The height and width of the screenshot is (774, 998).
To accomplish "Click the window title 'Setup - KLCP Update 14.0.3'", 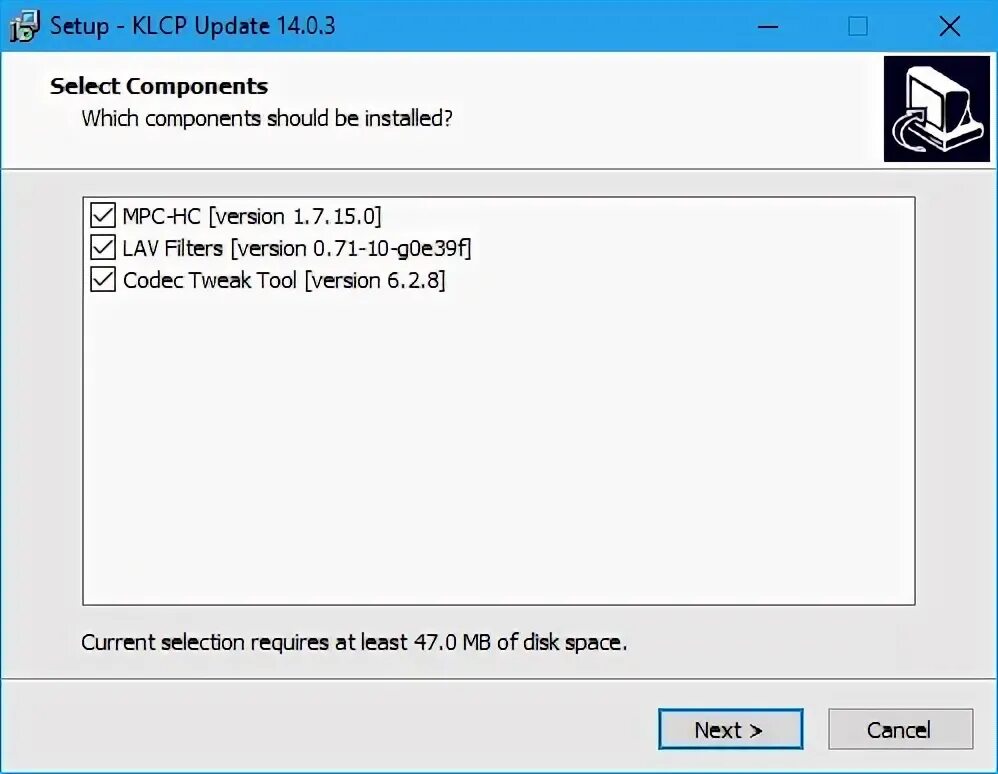I will click(x=193, y=26).
